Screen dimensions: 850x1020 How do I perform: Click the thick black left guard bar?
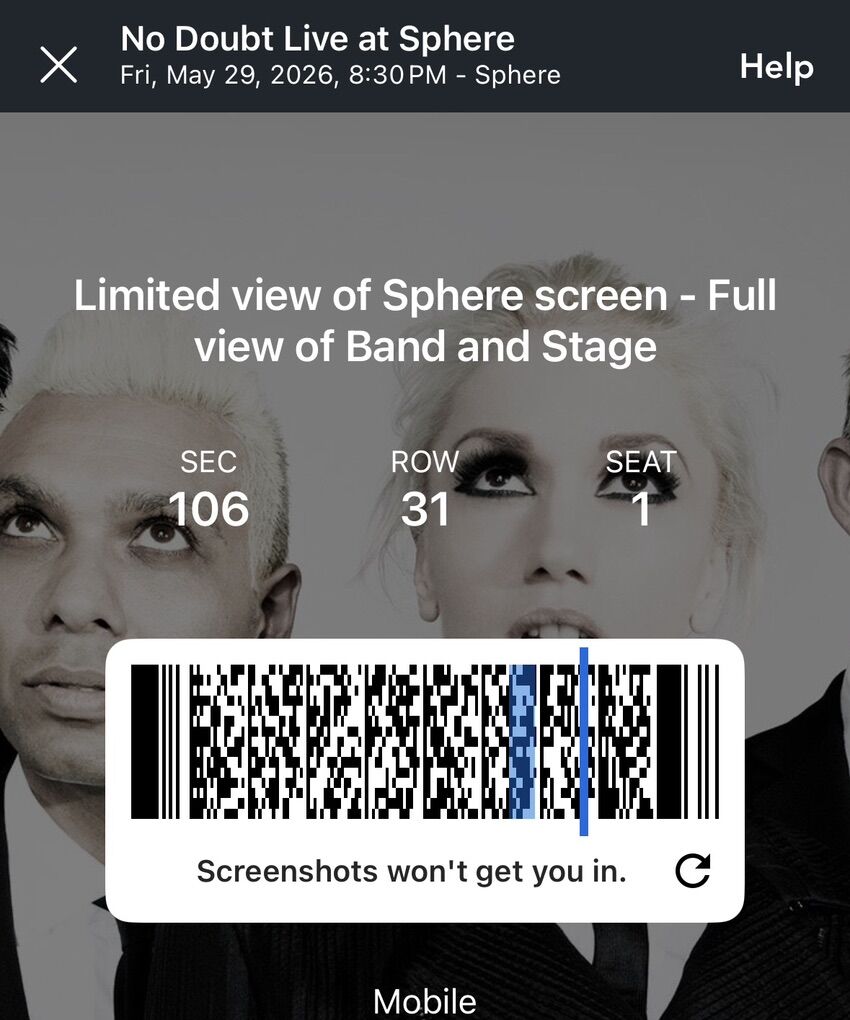[x=144, y=742]
